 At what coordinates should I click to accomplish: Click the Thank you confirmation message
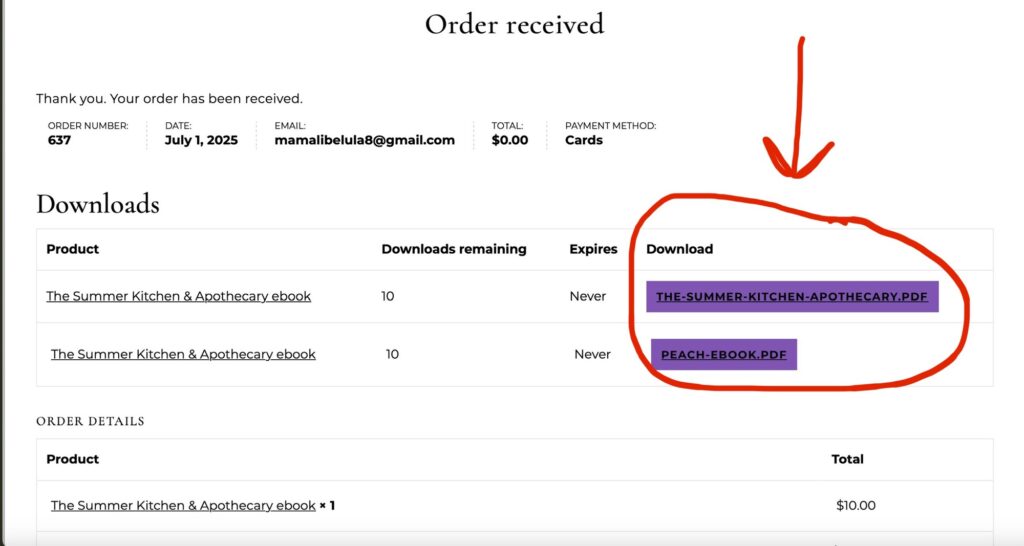tap(169, 99)
